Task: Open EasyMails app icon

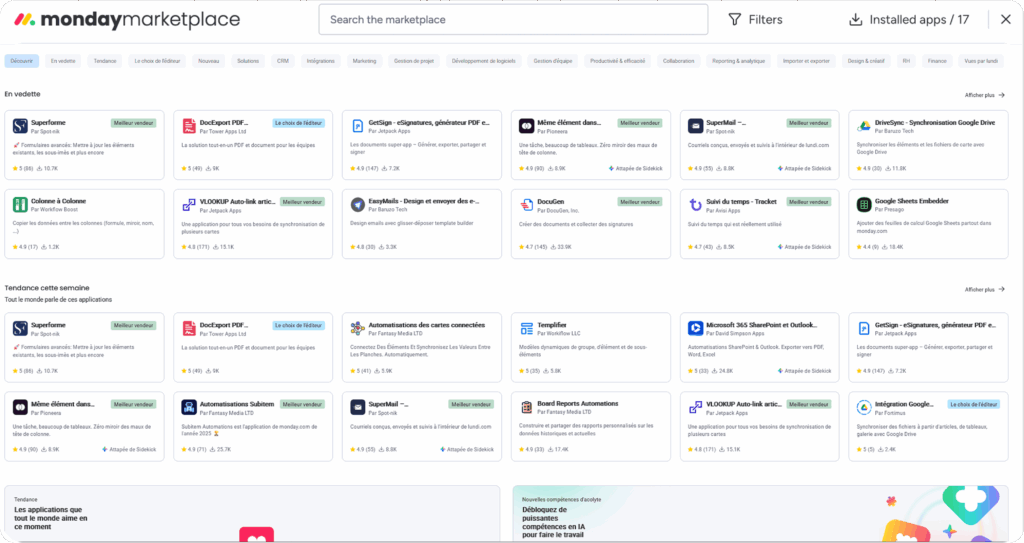Action: pos(357,205)
